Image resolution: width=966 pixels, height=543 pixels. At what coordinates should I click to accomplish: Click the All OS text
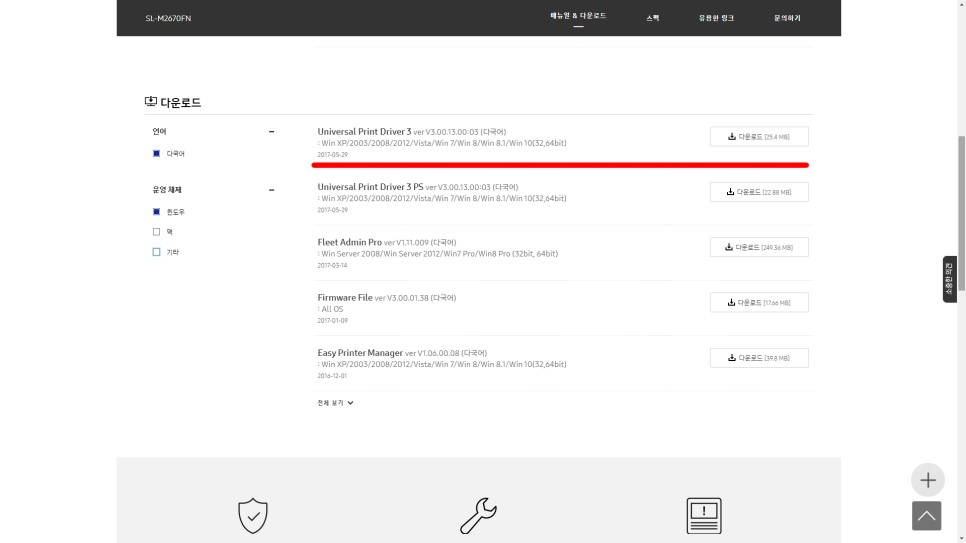coord(333,309)
